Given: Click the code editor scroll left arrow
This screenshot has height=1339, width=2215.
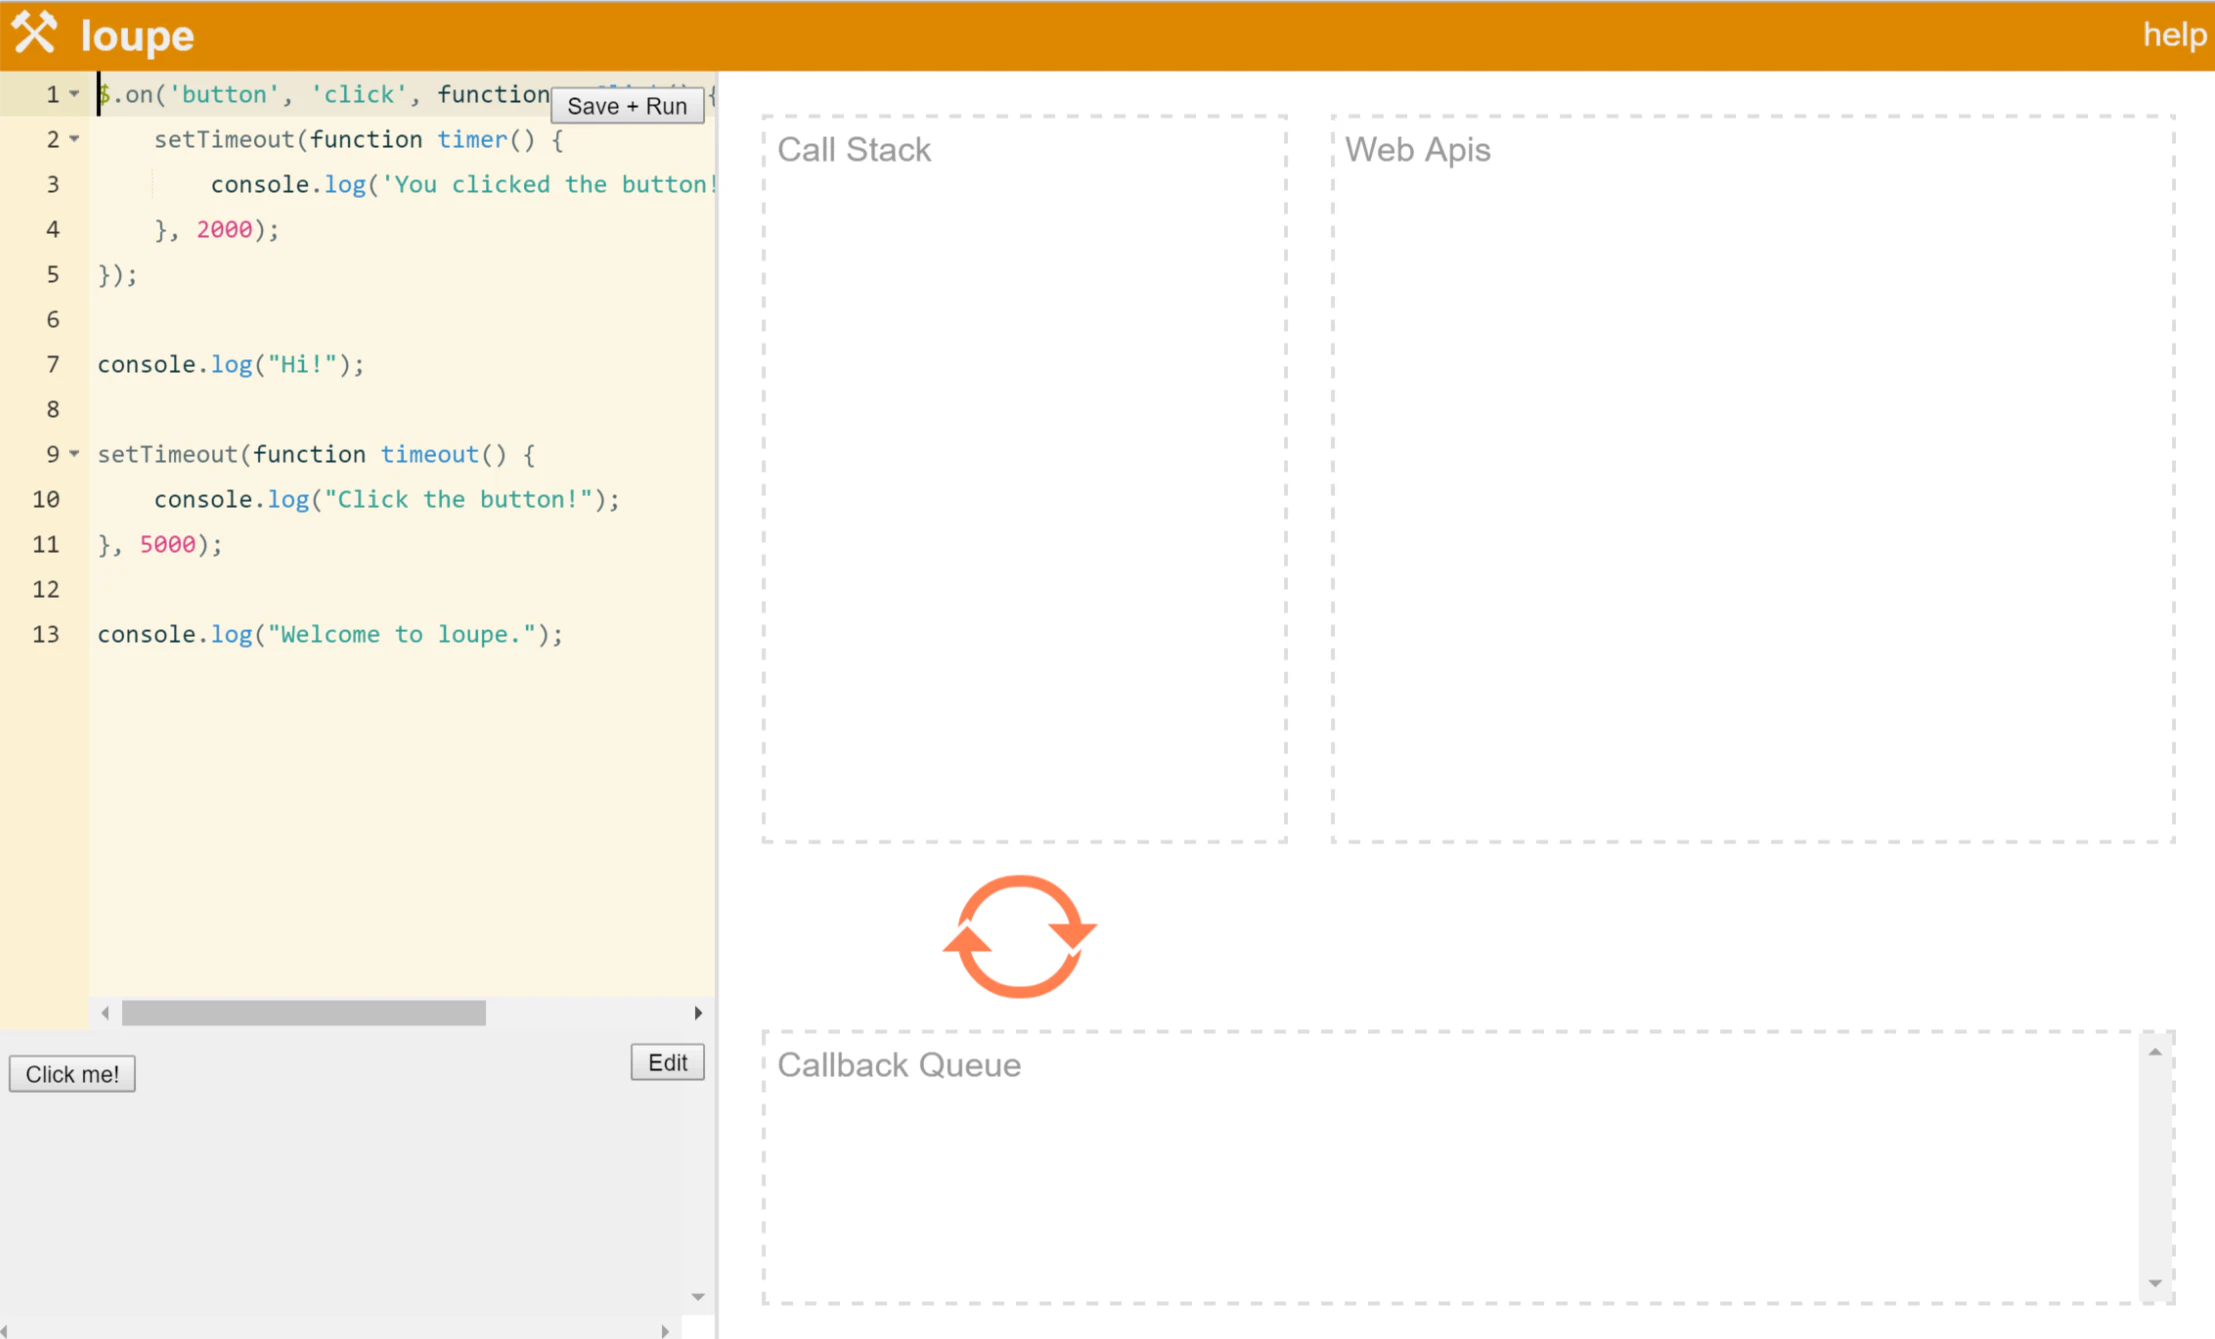Looking at the screenshot, I should (105, 1013).
